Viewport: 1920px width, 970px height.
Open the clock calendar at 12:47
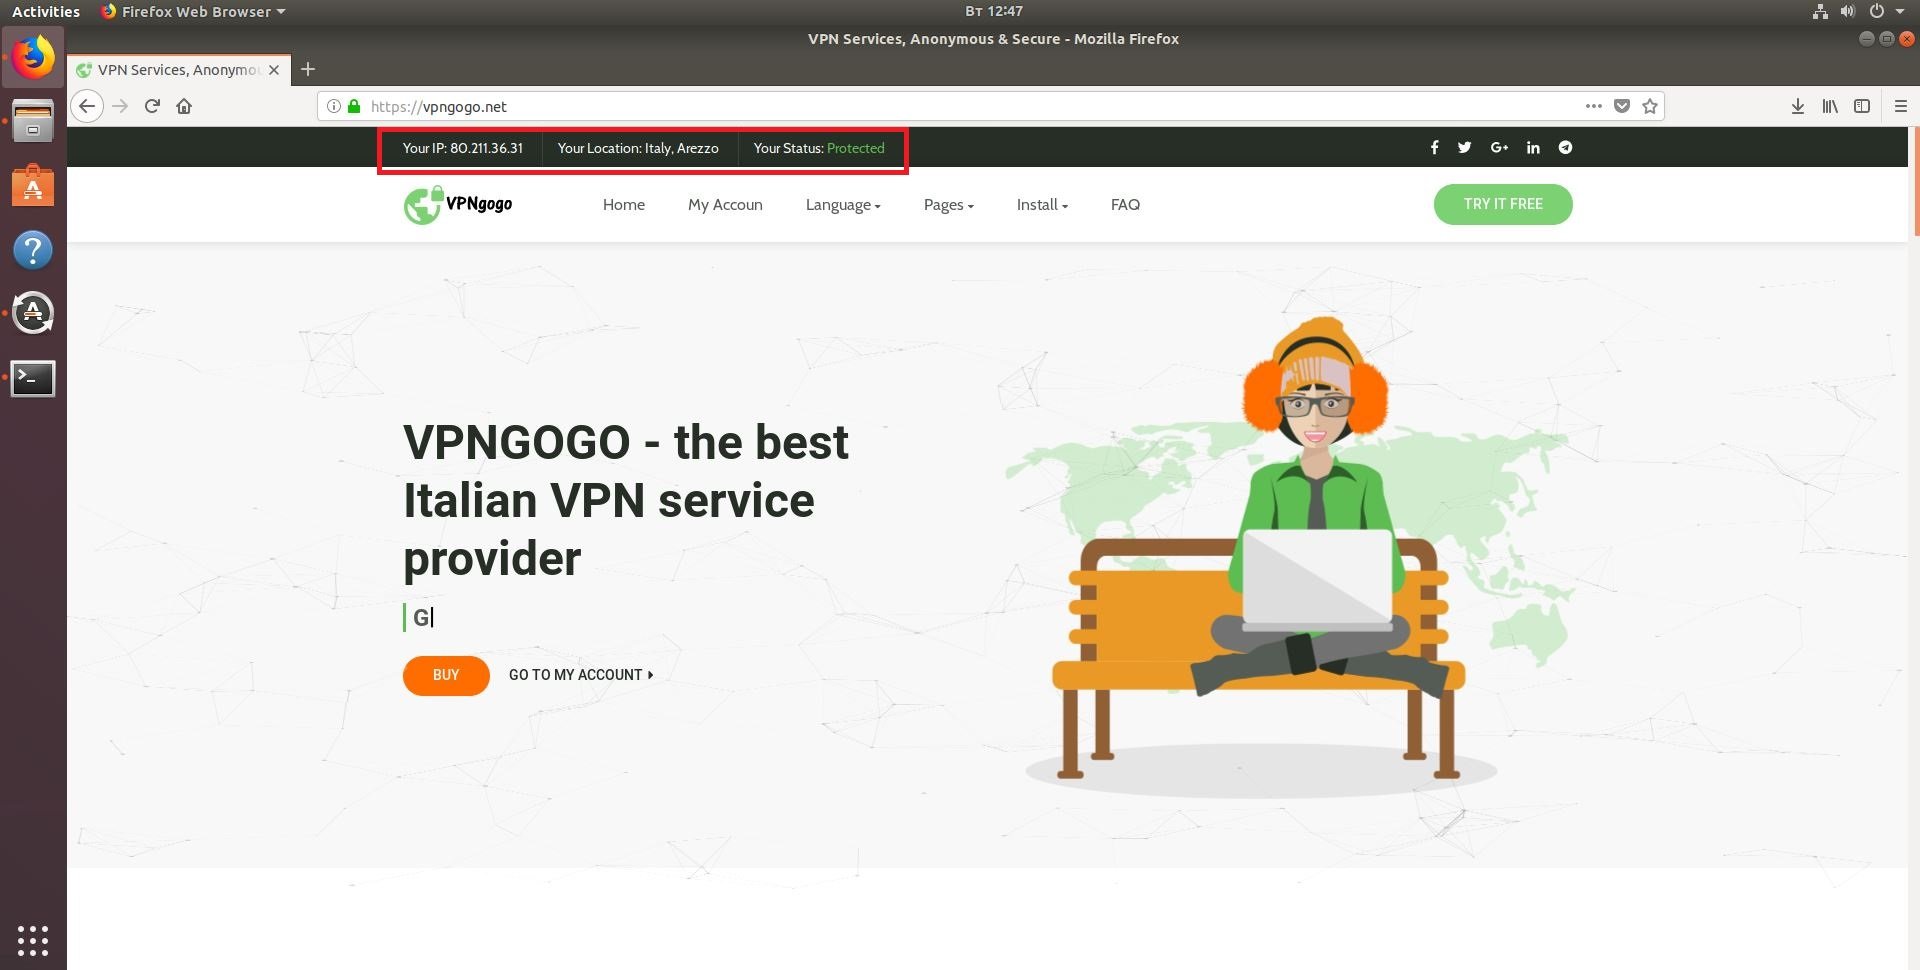[x=994, y=11]
